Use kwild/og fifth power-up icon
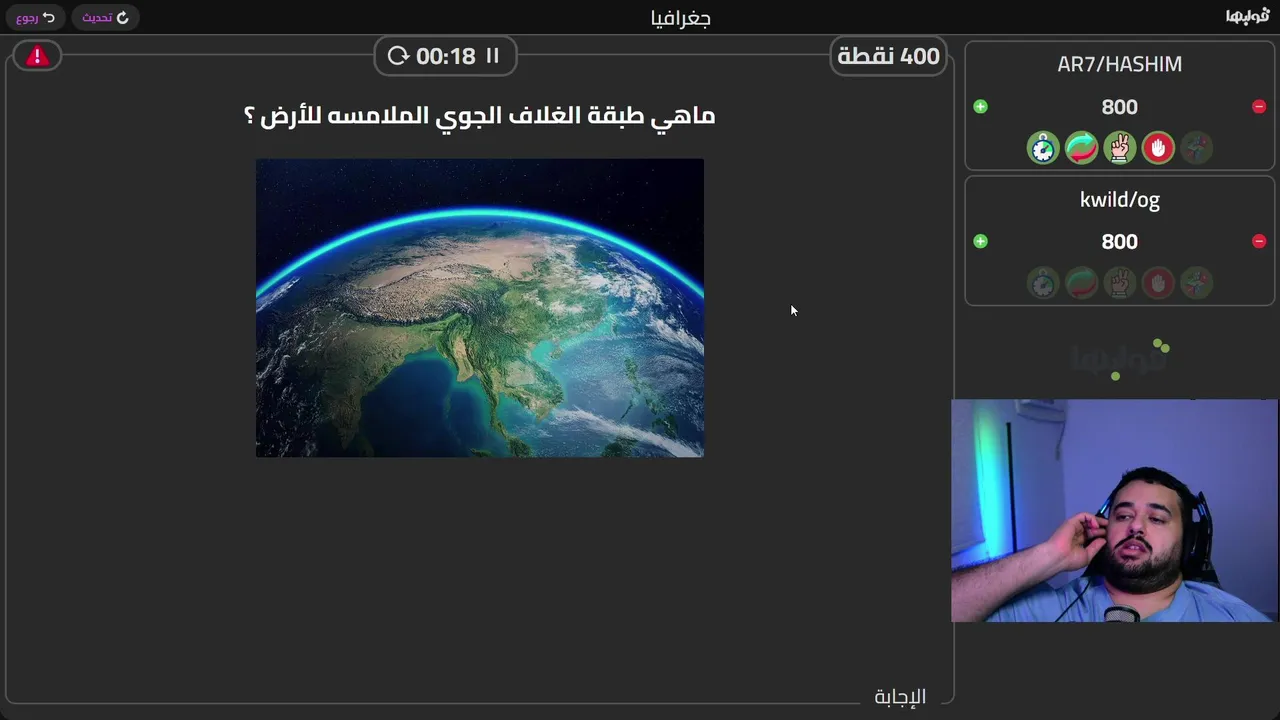Screen dimensions: 1280x720 tap(1196, 283)
